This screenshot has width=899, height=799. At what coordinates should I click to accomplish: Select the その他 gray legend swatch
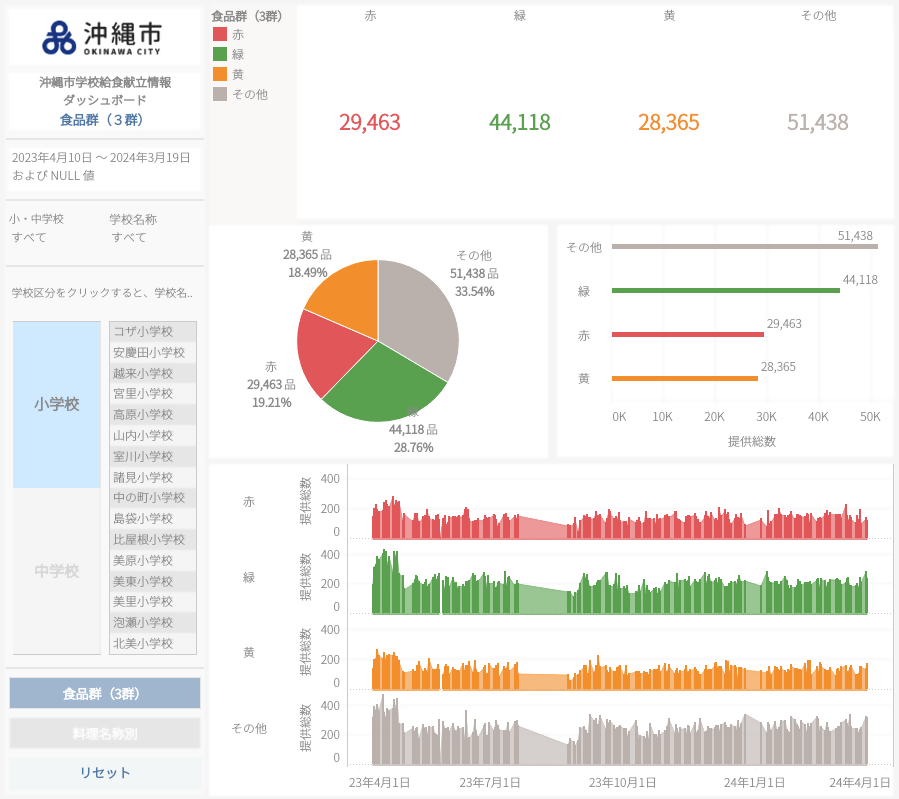point(220,94)
